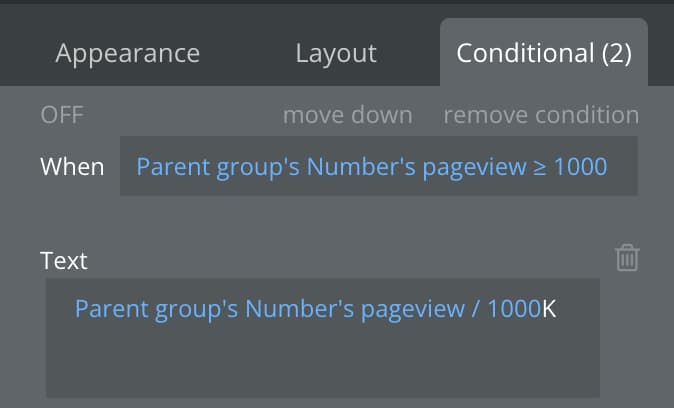
Task: Toggle the OFF condition preview switch
Action: pos(62,115)
